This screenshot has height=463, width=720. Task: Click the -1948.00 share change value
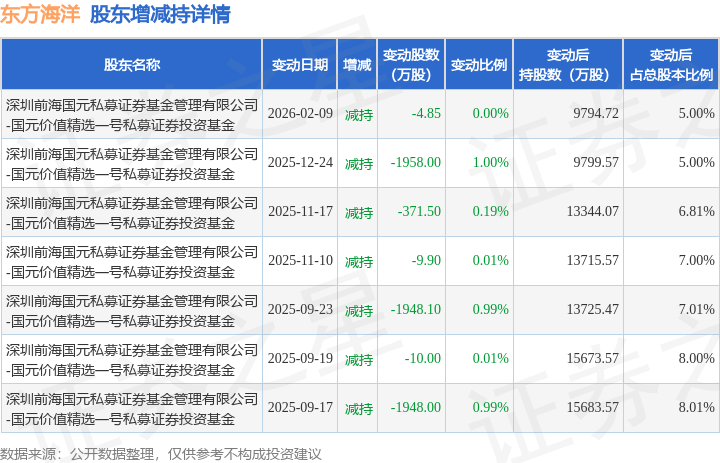[416, 407]
